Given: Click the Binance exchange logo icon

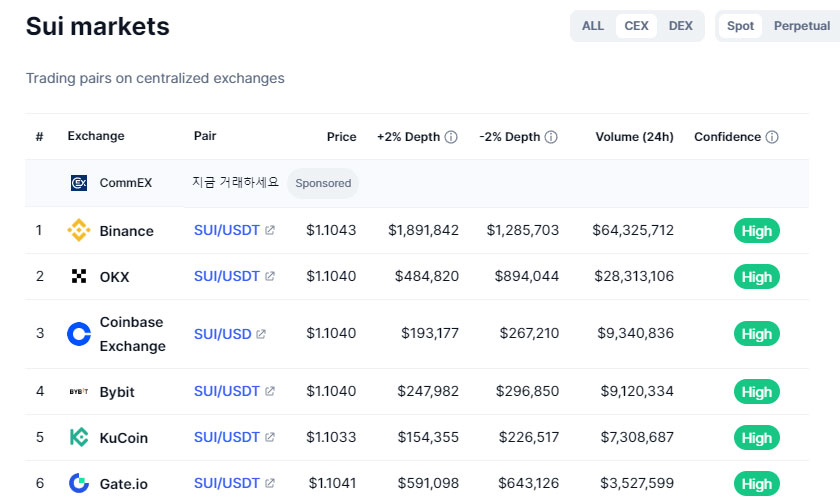Looking at the screenshot, I should (79, 231).
